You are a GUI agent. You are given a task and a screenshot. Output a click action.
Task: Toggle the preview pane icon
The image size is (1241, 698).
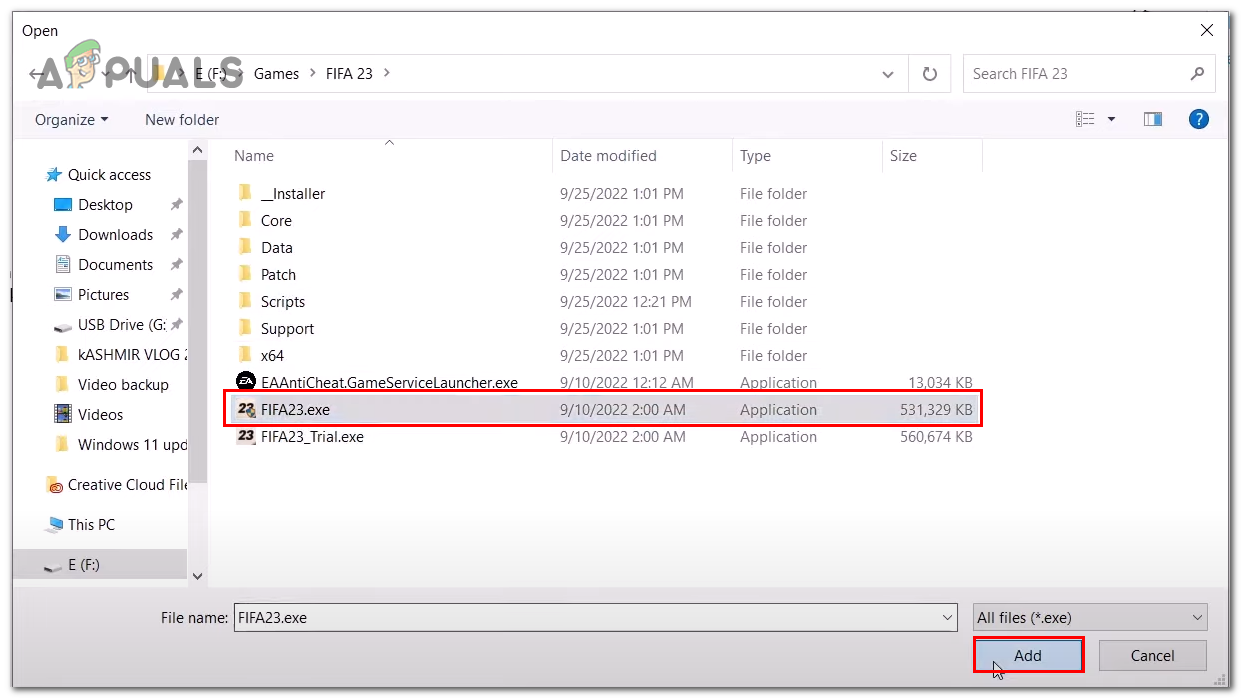[1153, 119]
